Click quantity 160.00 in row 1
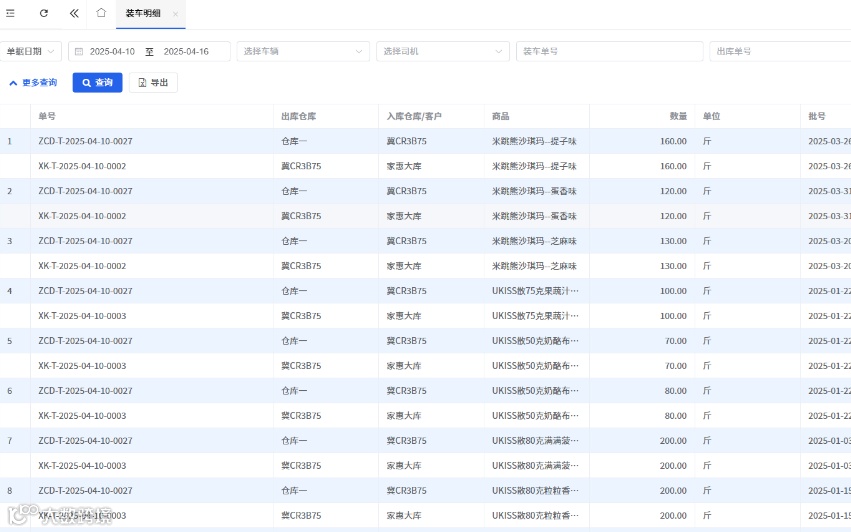Screen dimensions: 851x532 coord(673,141)
